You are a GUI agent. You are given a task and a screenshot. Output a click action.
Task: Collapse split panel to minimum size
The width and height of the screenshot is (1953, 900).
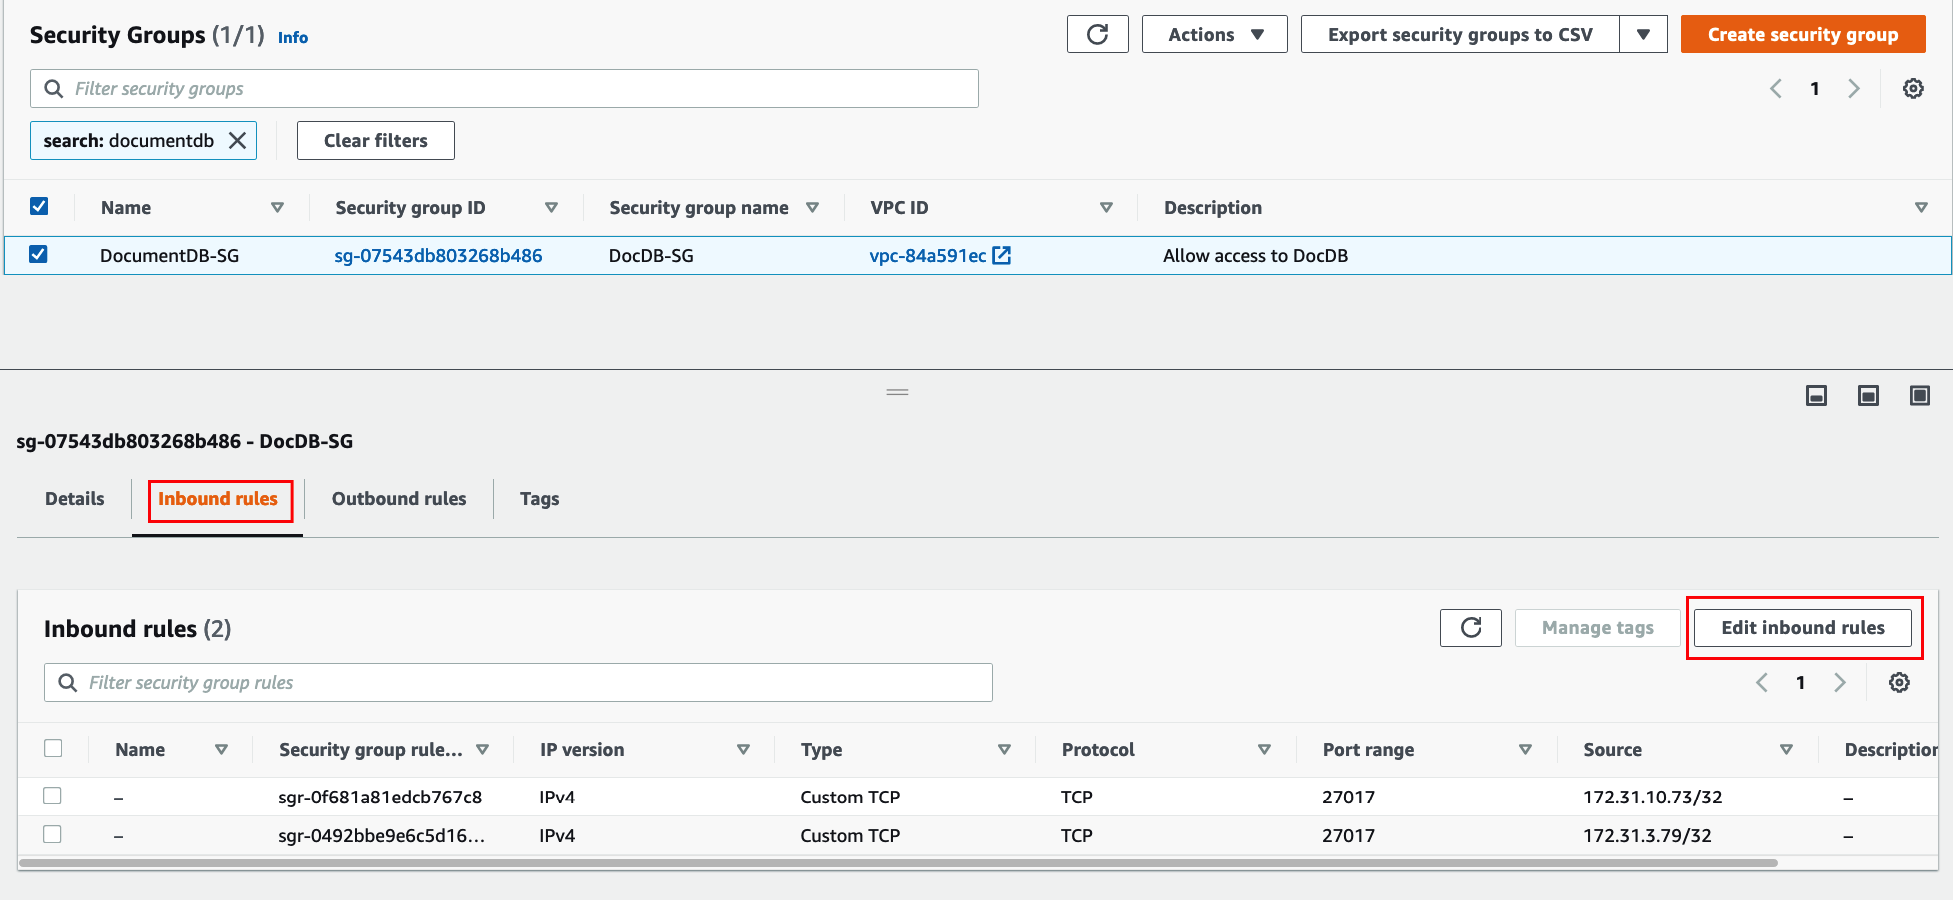point(1816,396)
